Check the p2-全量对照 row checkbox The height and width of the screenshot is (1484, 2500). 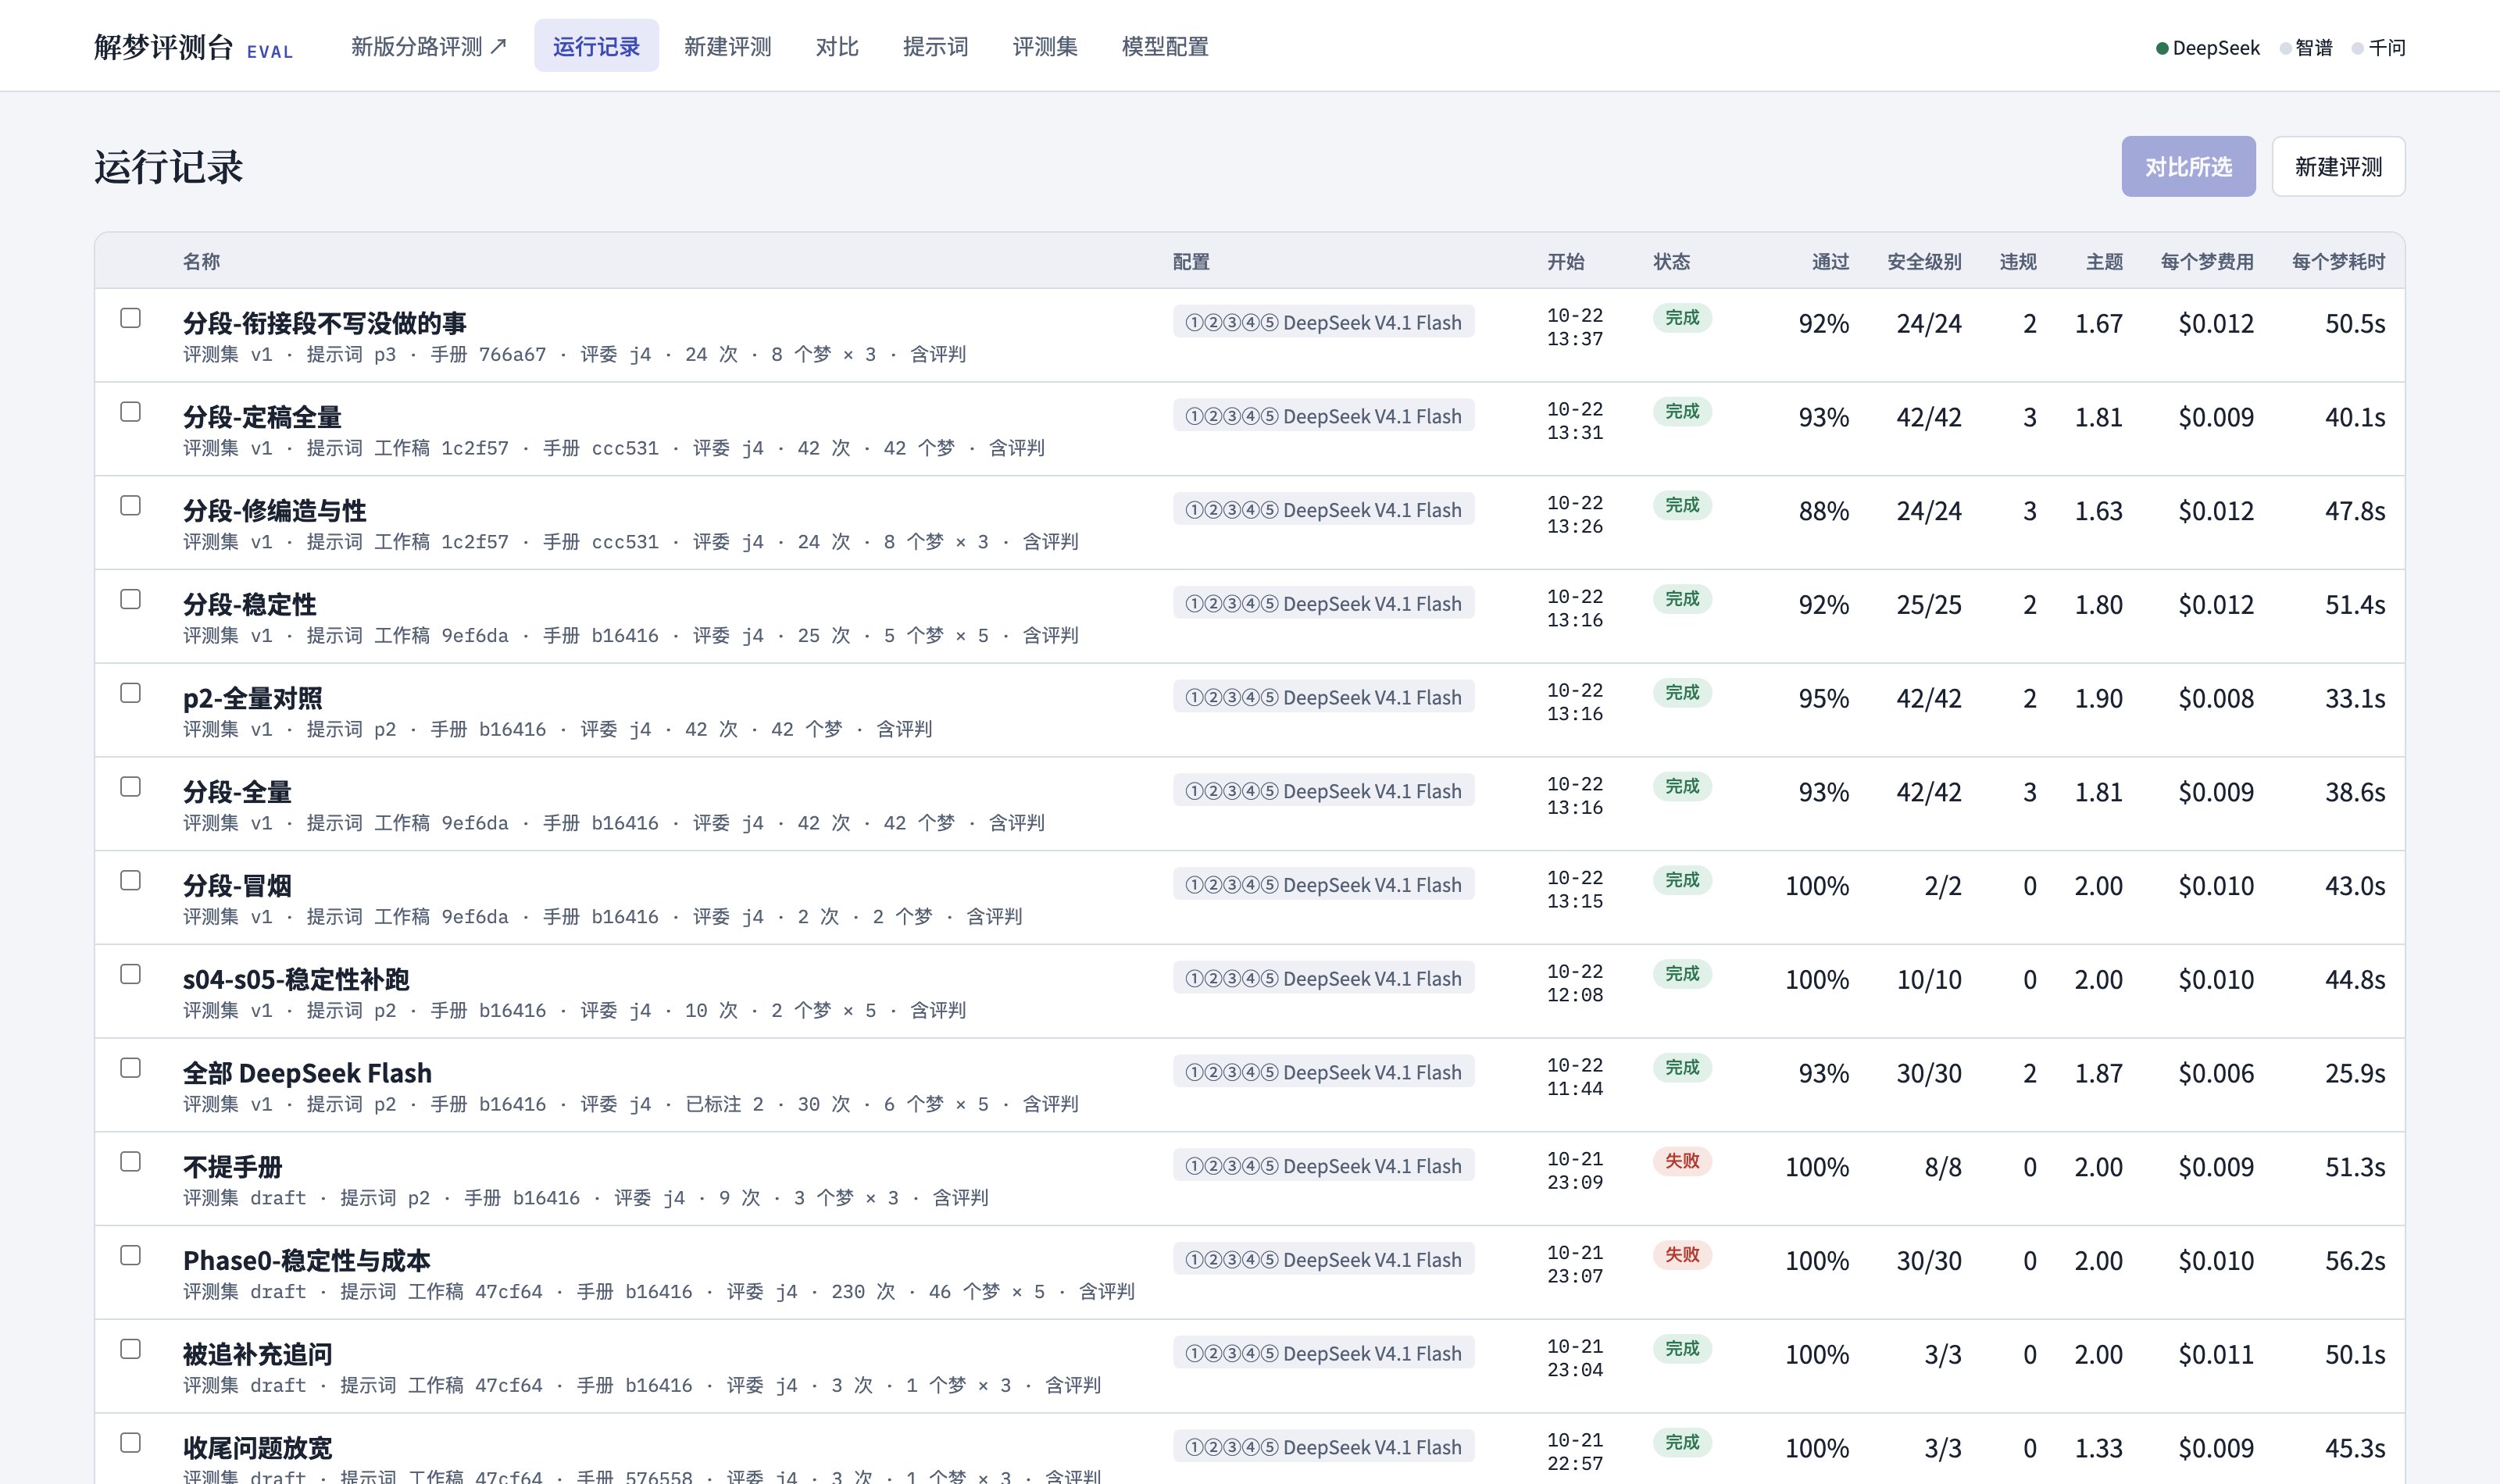[130, 693]
